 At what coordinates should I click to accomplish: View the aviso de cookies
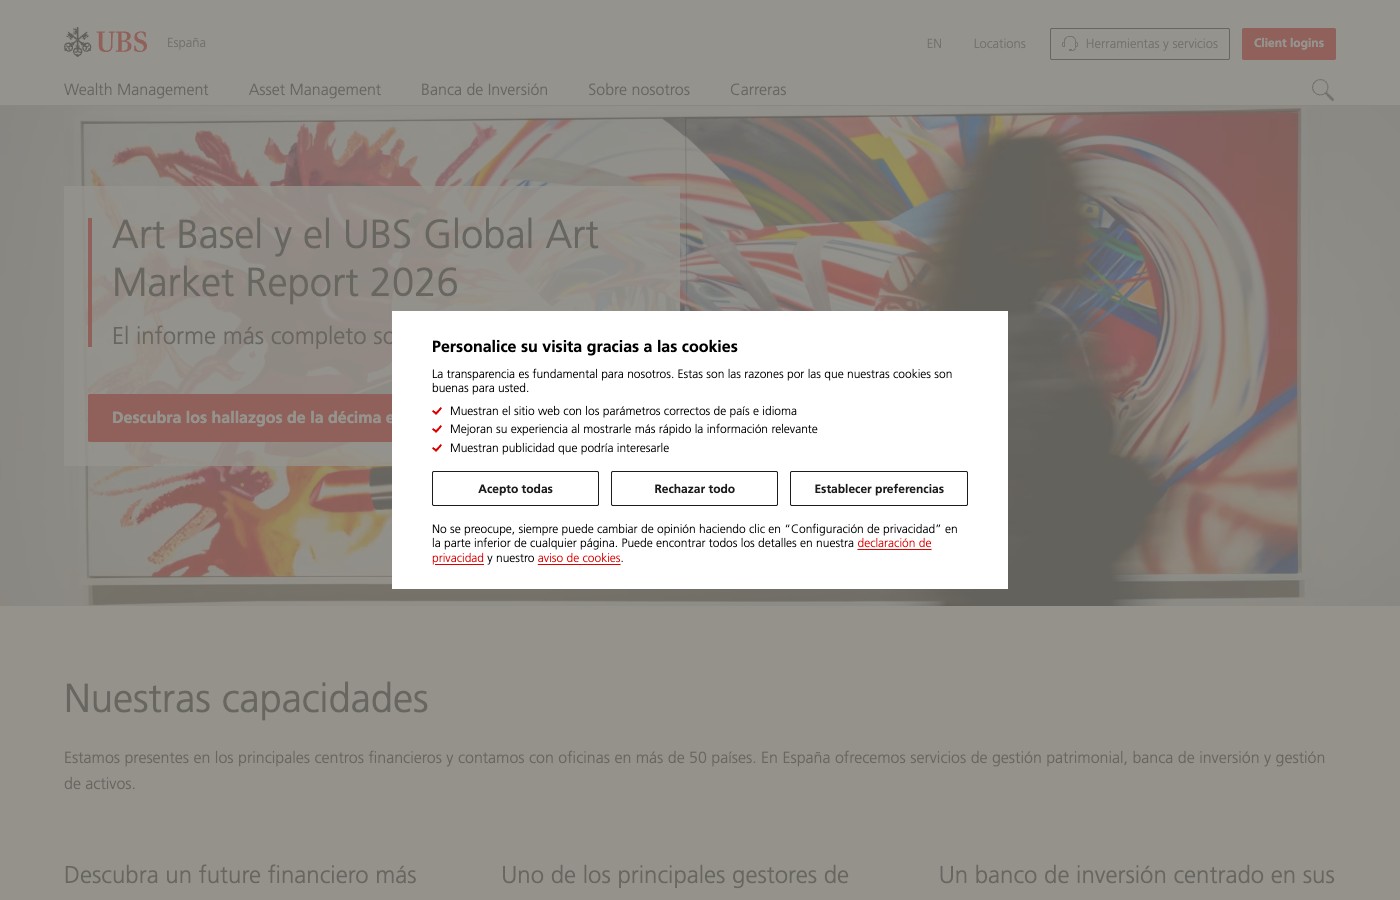point(579,558)
